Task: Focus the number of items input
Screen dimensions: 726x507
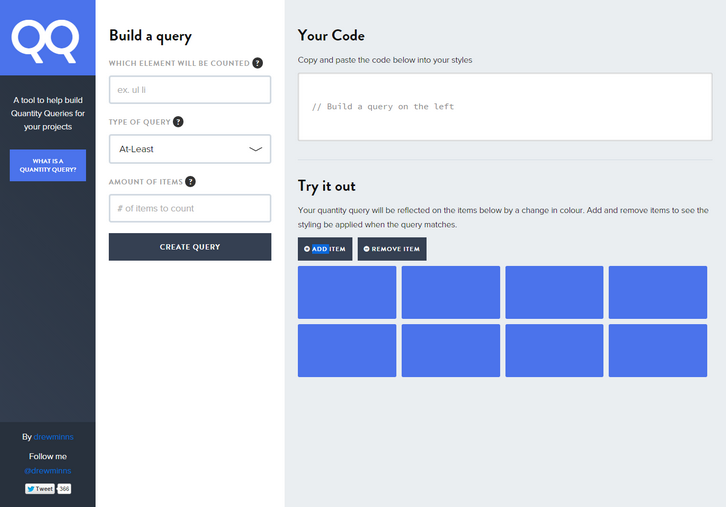Action: tap(189, 208)
